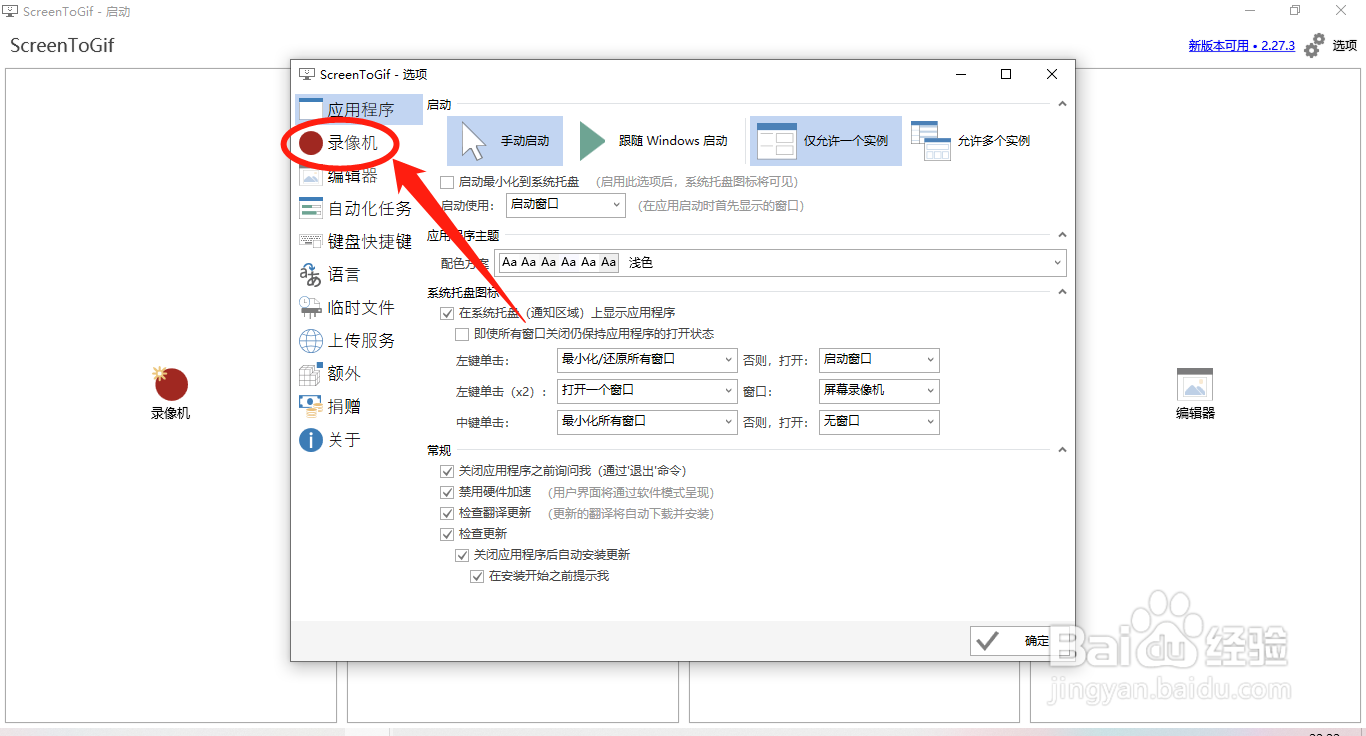Viewport: 1366px width, 736px height.
Task: Toggle 在系统托盘上显示应用程序 checkbox
Action: coord(447,313)
